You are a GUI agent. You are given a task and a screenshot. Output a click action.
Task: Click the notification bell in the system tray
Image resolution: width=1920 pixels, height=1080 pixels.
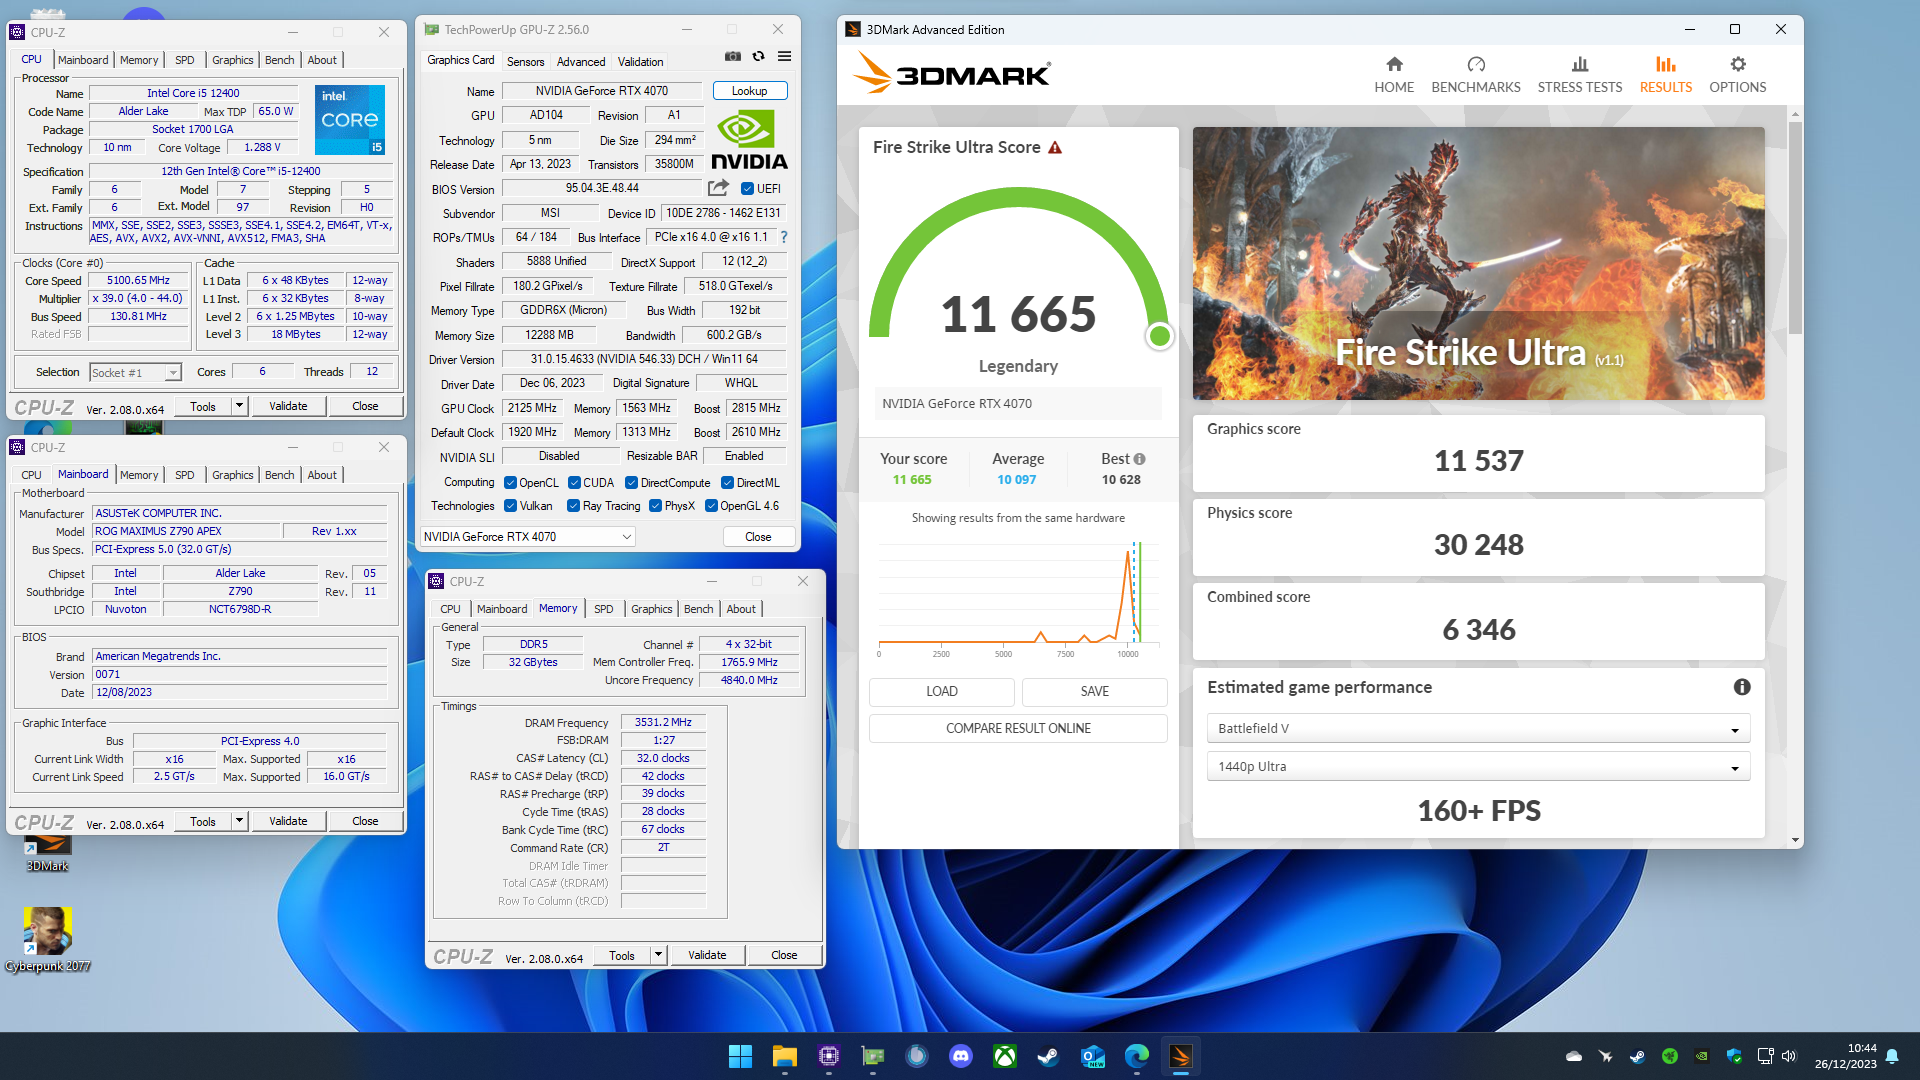[1892, 1056]
